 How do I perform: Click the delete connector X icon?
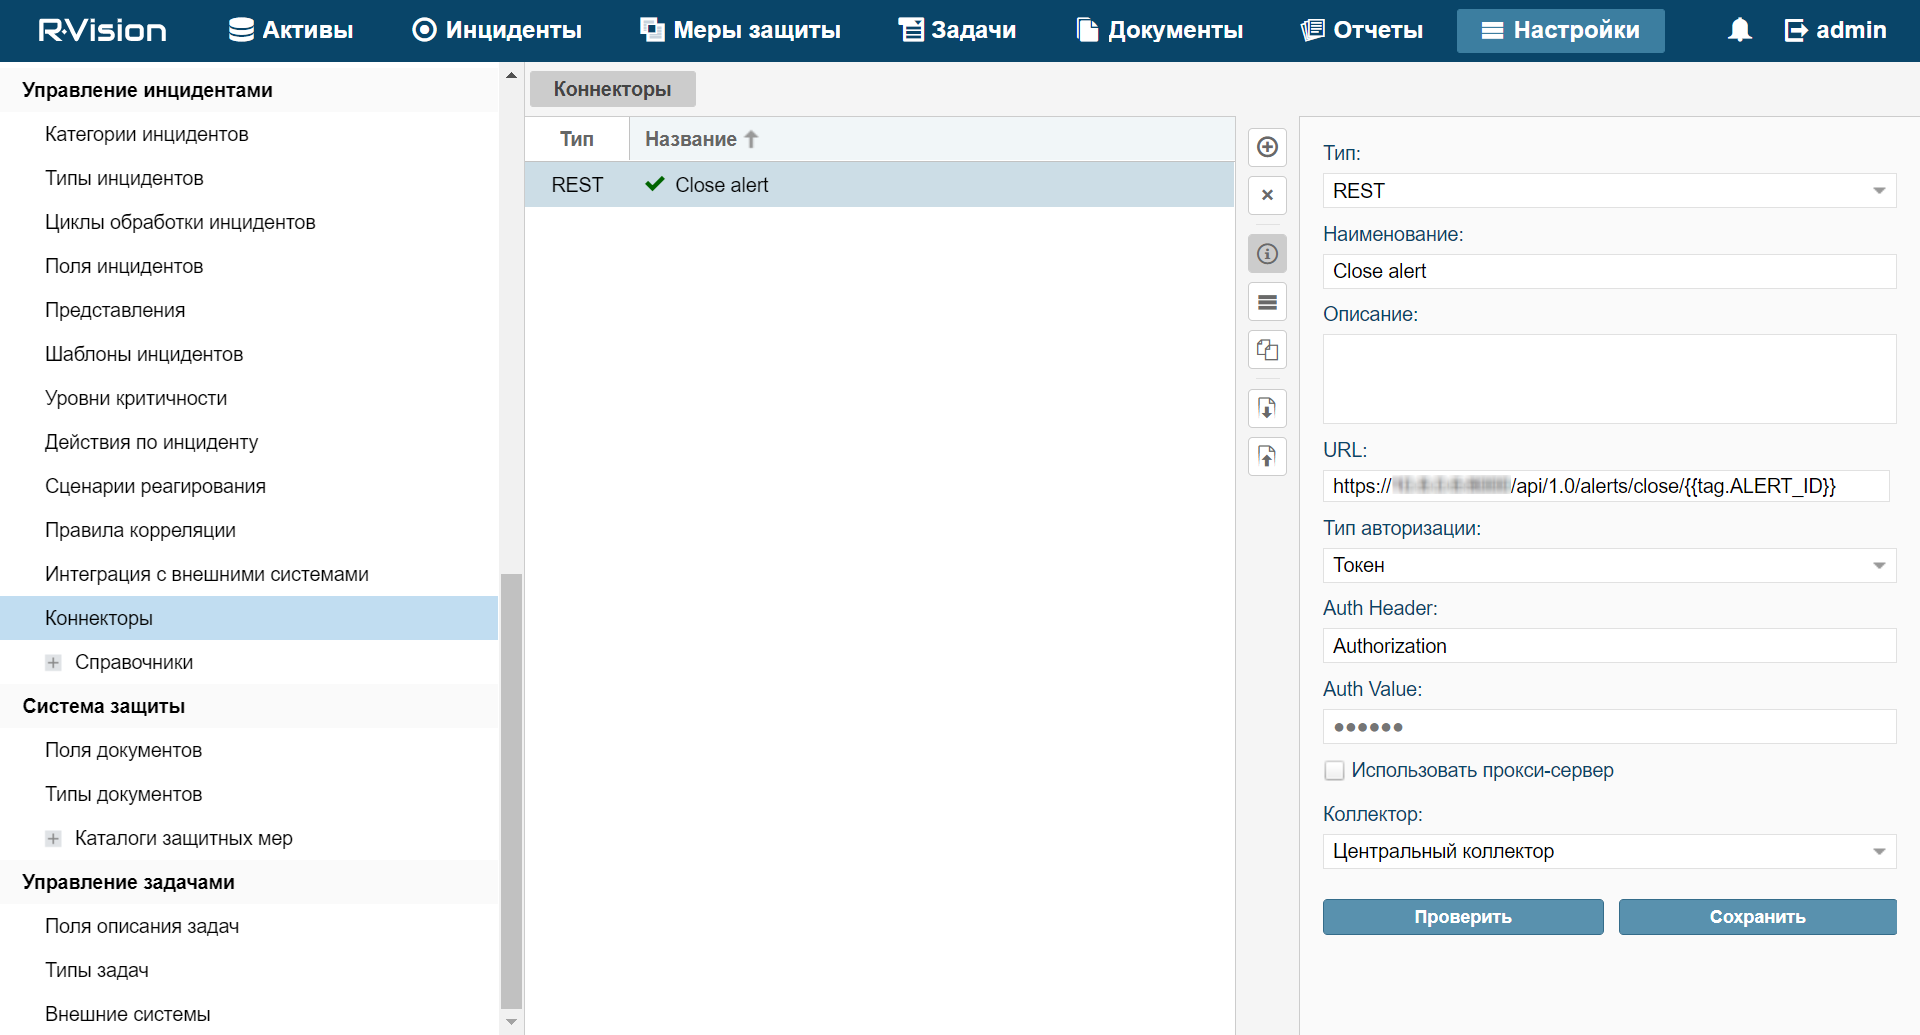click(x=1267, y=195)
